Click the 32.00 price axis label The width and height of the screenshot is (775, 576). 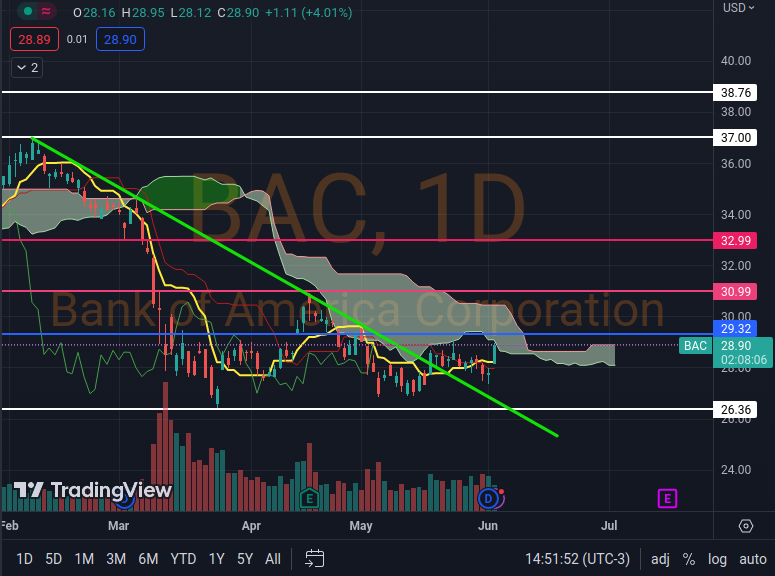tap(735, 266)
